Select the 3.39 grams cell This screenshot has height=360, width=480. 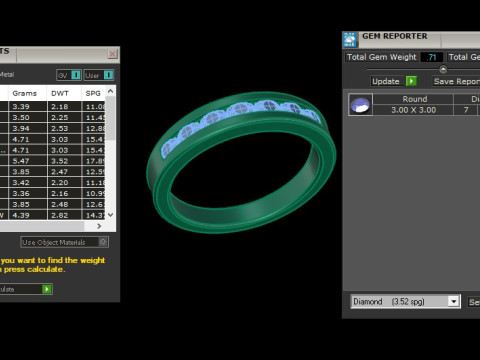pos(28,107)
